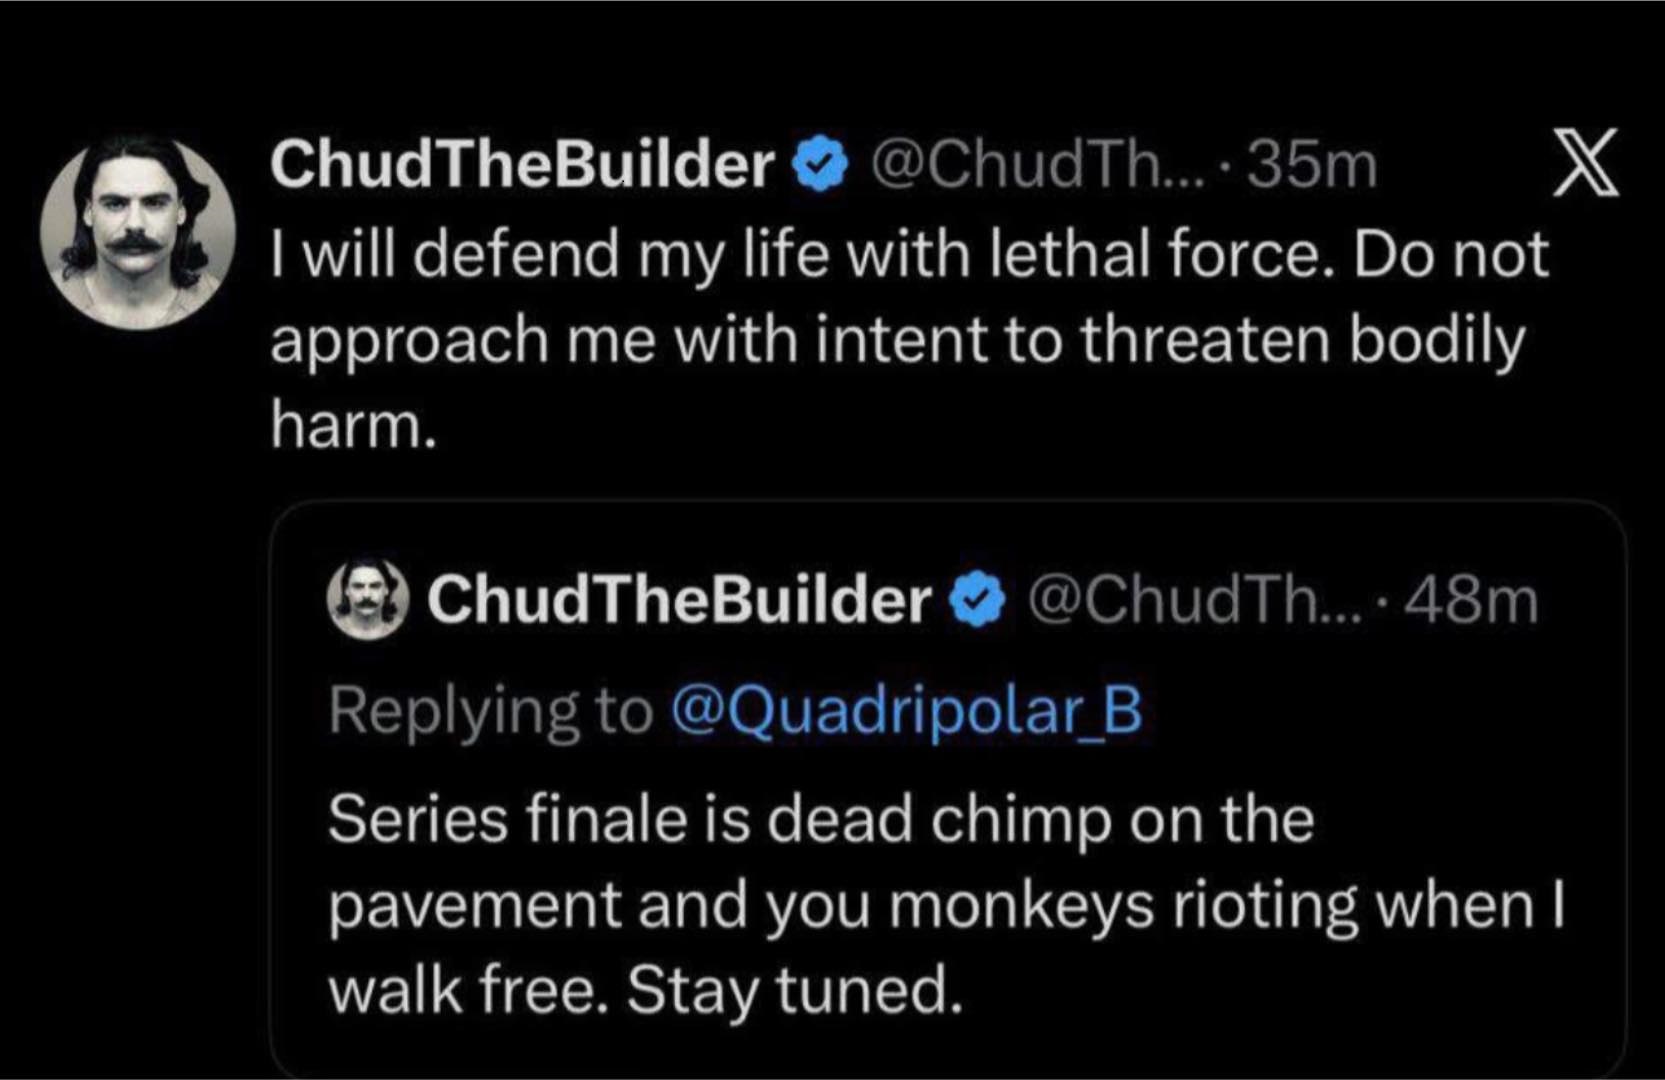Click the X logo icon

pos(1583,164)
